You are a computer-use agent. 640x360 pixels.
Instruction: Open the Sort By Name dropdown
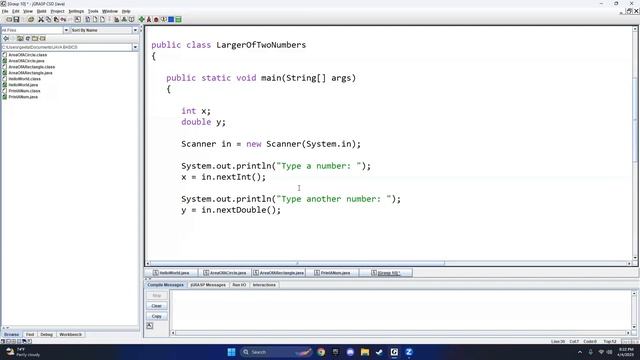click(x=135, y=30)
